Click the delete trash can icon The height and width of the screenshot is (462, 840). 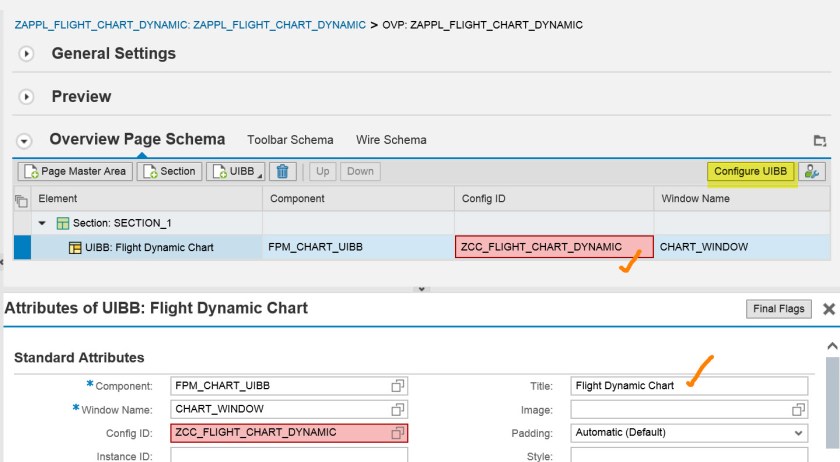click(284, 171)
